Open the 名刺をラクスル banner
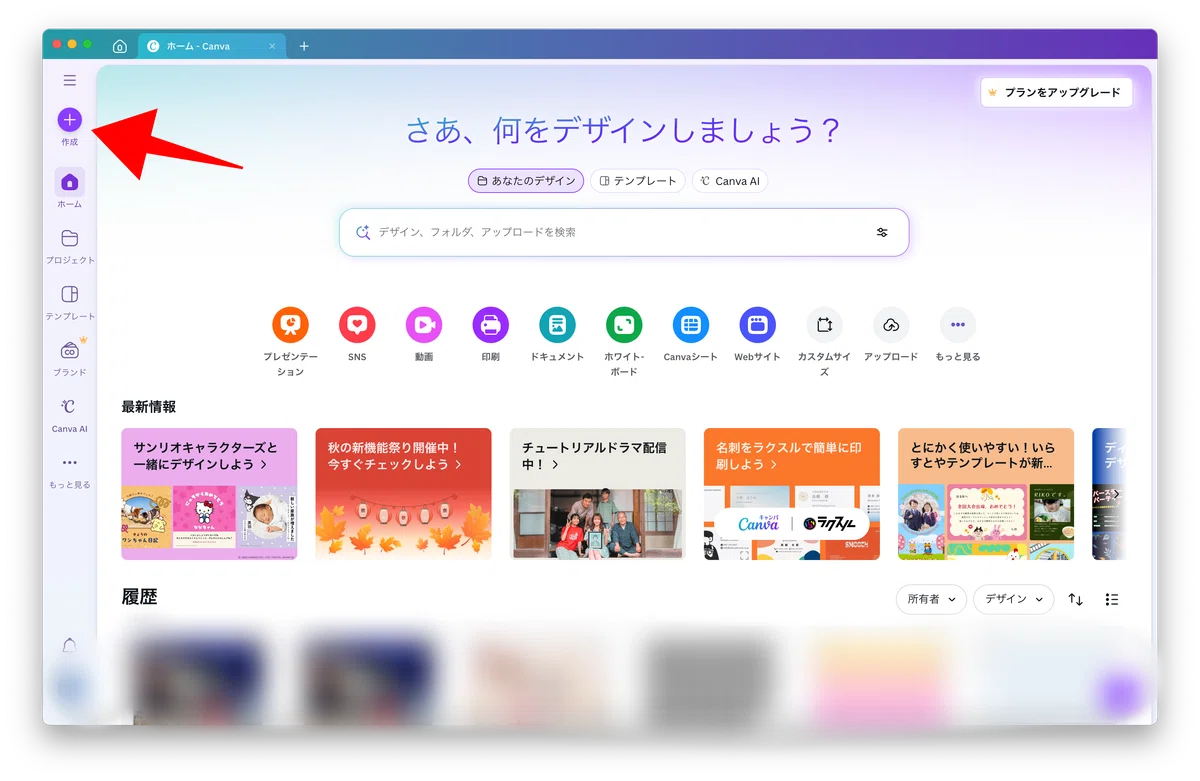 792,494
